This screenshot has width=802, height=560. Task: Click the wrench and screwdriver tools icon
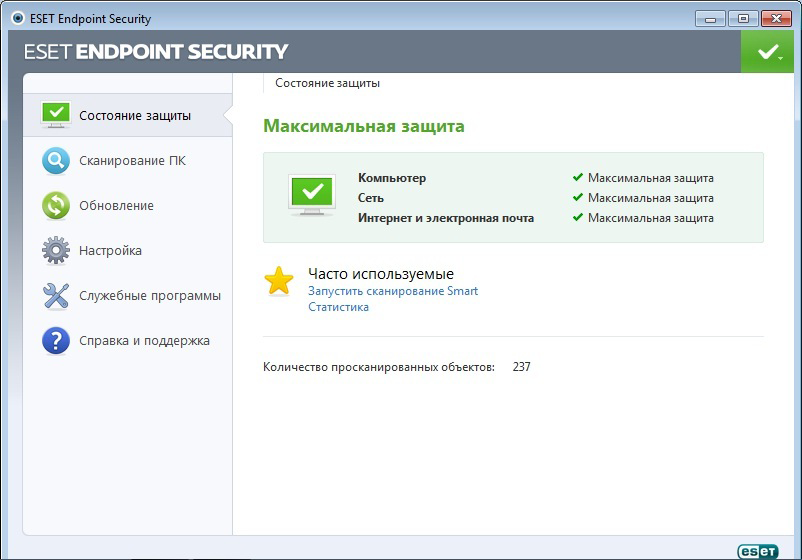(x=56, y=295)
